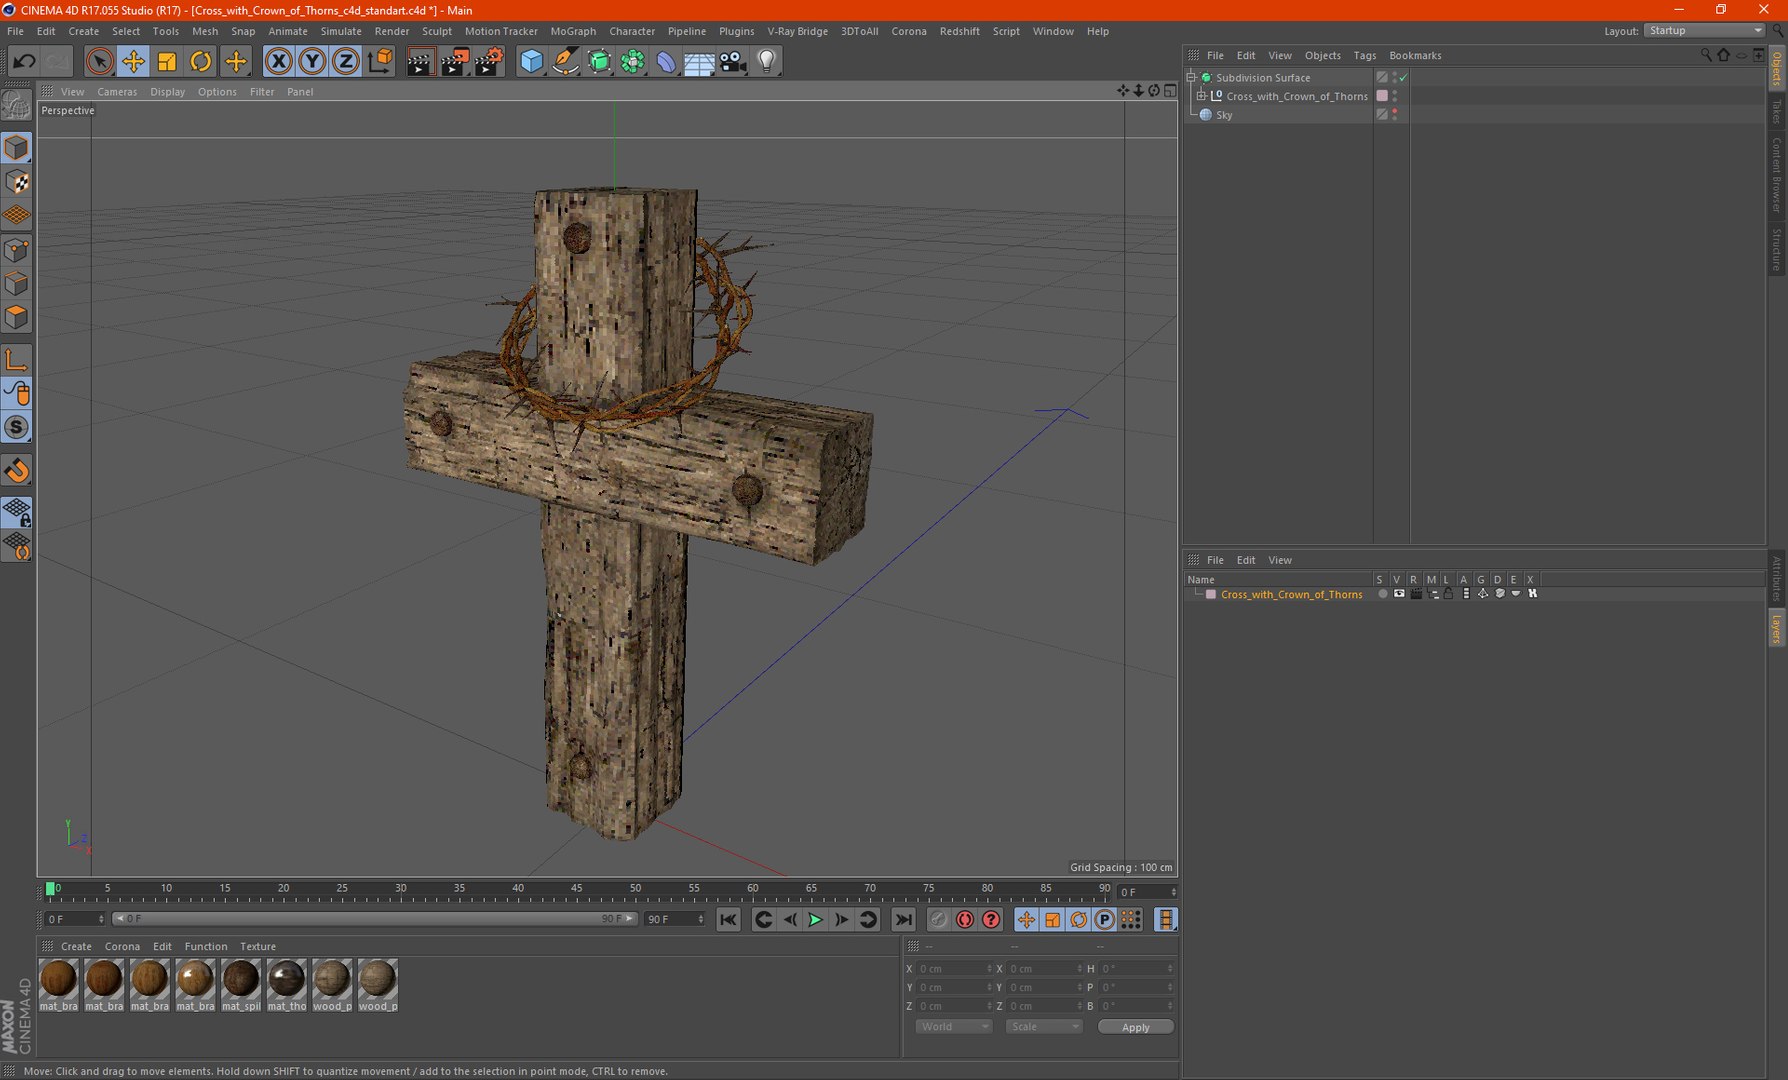Click Record Active Objects button

[939, 920]
